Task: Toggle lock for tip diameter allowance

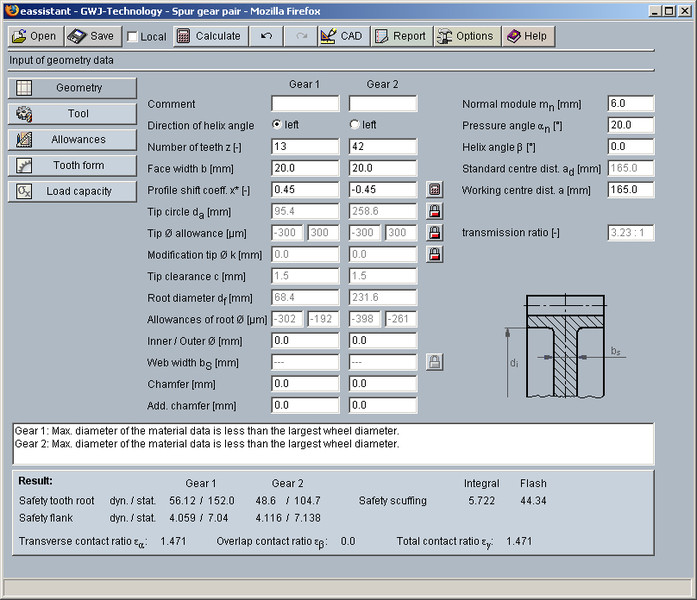Action: pyautogui.click(x=434, y=233)
